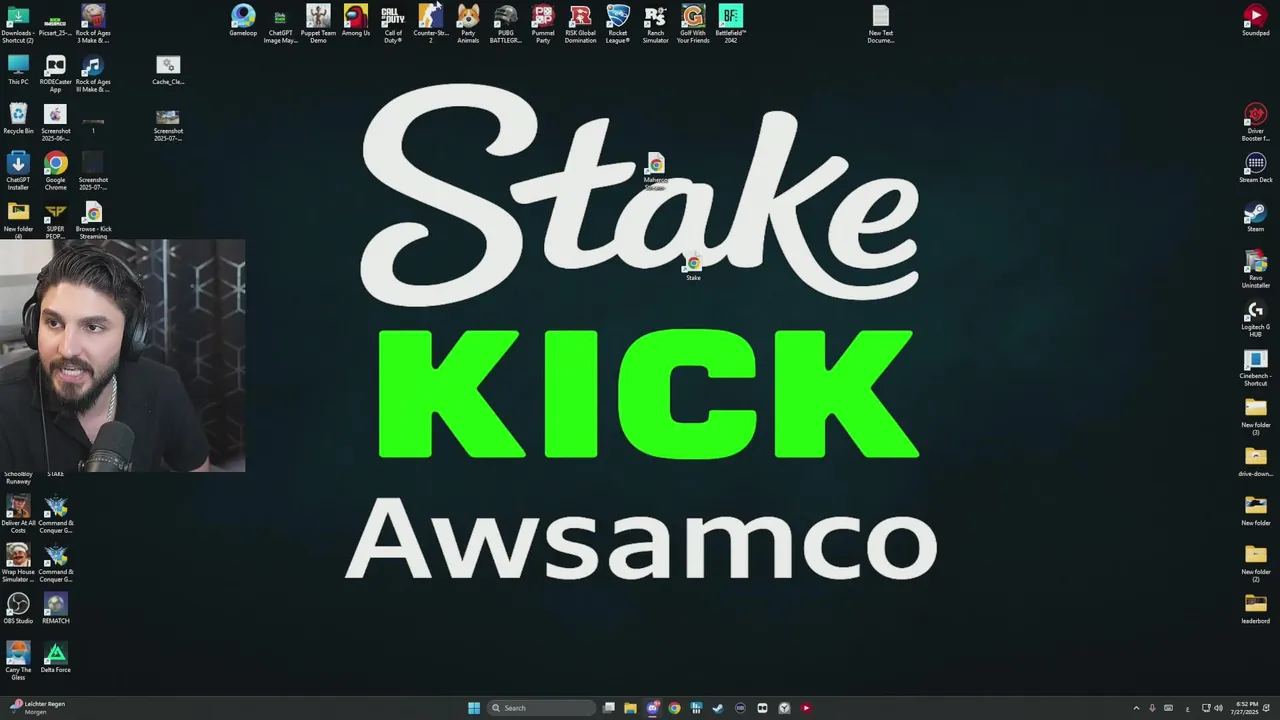Launch Delta Force shortcut

(55, 658)
